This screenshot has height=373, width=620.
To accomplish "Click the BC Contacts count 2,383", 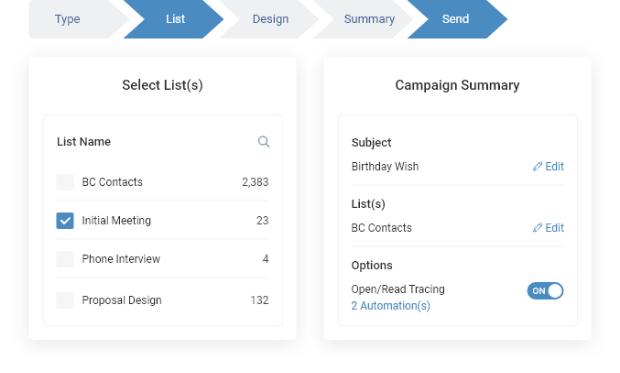I will pos(255,182).
